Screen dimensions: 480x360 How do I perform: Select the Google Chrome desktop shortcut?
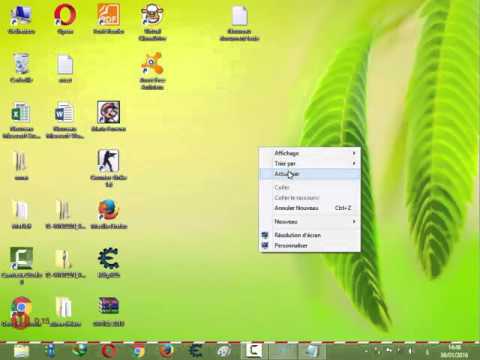tap(21, 311)
